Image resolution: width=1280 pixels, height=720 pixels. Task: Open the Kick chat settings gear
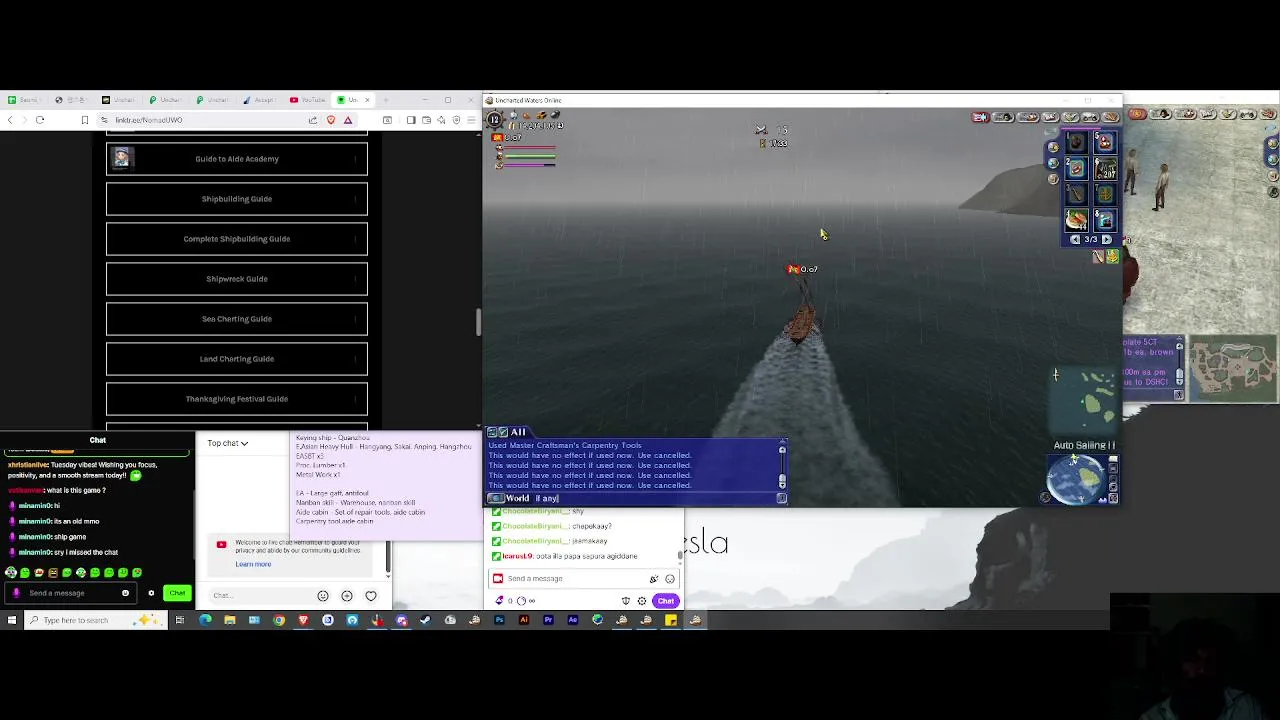click(152, 593)
